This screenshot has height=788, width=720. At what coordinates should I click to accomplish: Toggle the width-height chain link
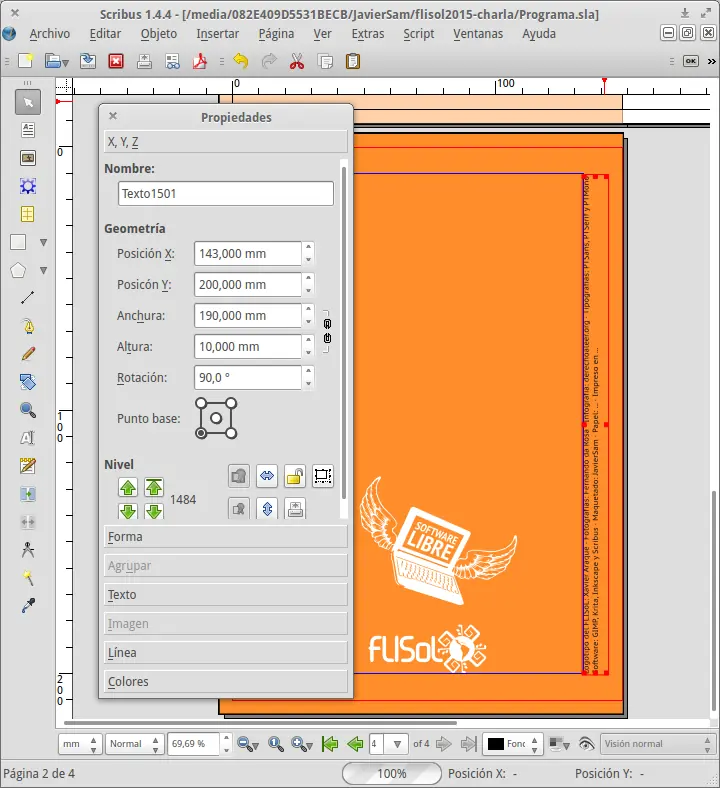(x=327, y=331)
